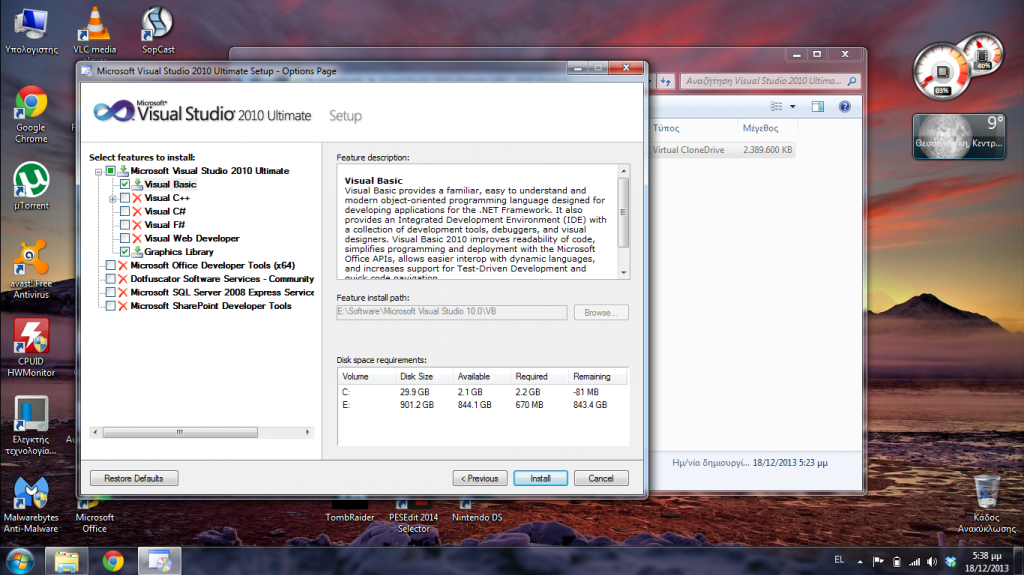The image size is (1024, 575).
Task: Click the Windows Start orb
Action: coord(20,561)
